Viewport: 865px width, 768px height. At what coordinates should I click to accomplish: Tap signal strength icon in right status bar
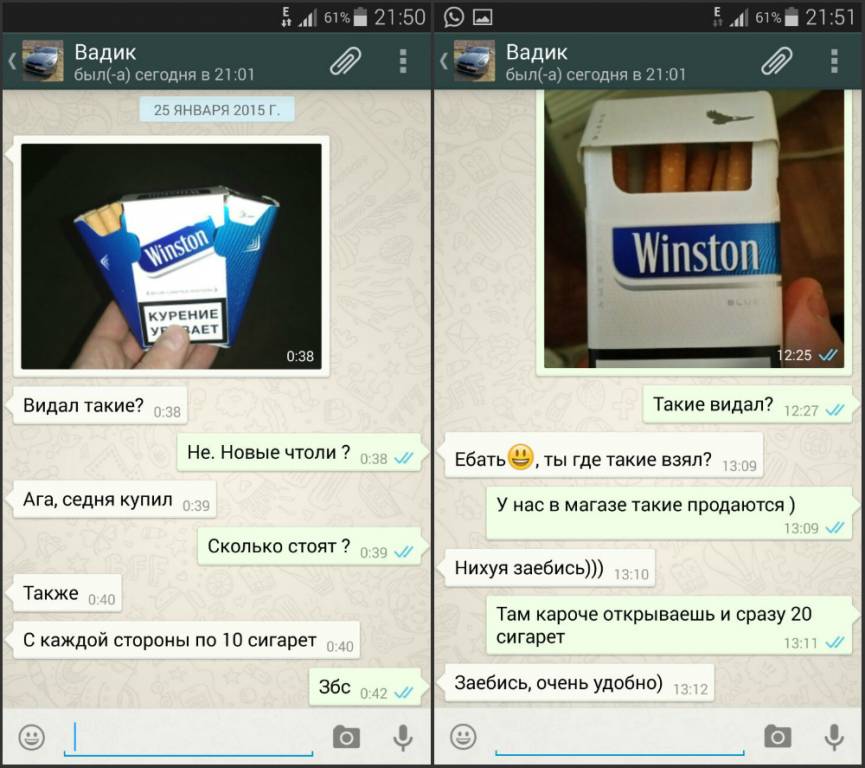click(x=739, y=18)
